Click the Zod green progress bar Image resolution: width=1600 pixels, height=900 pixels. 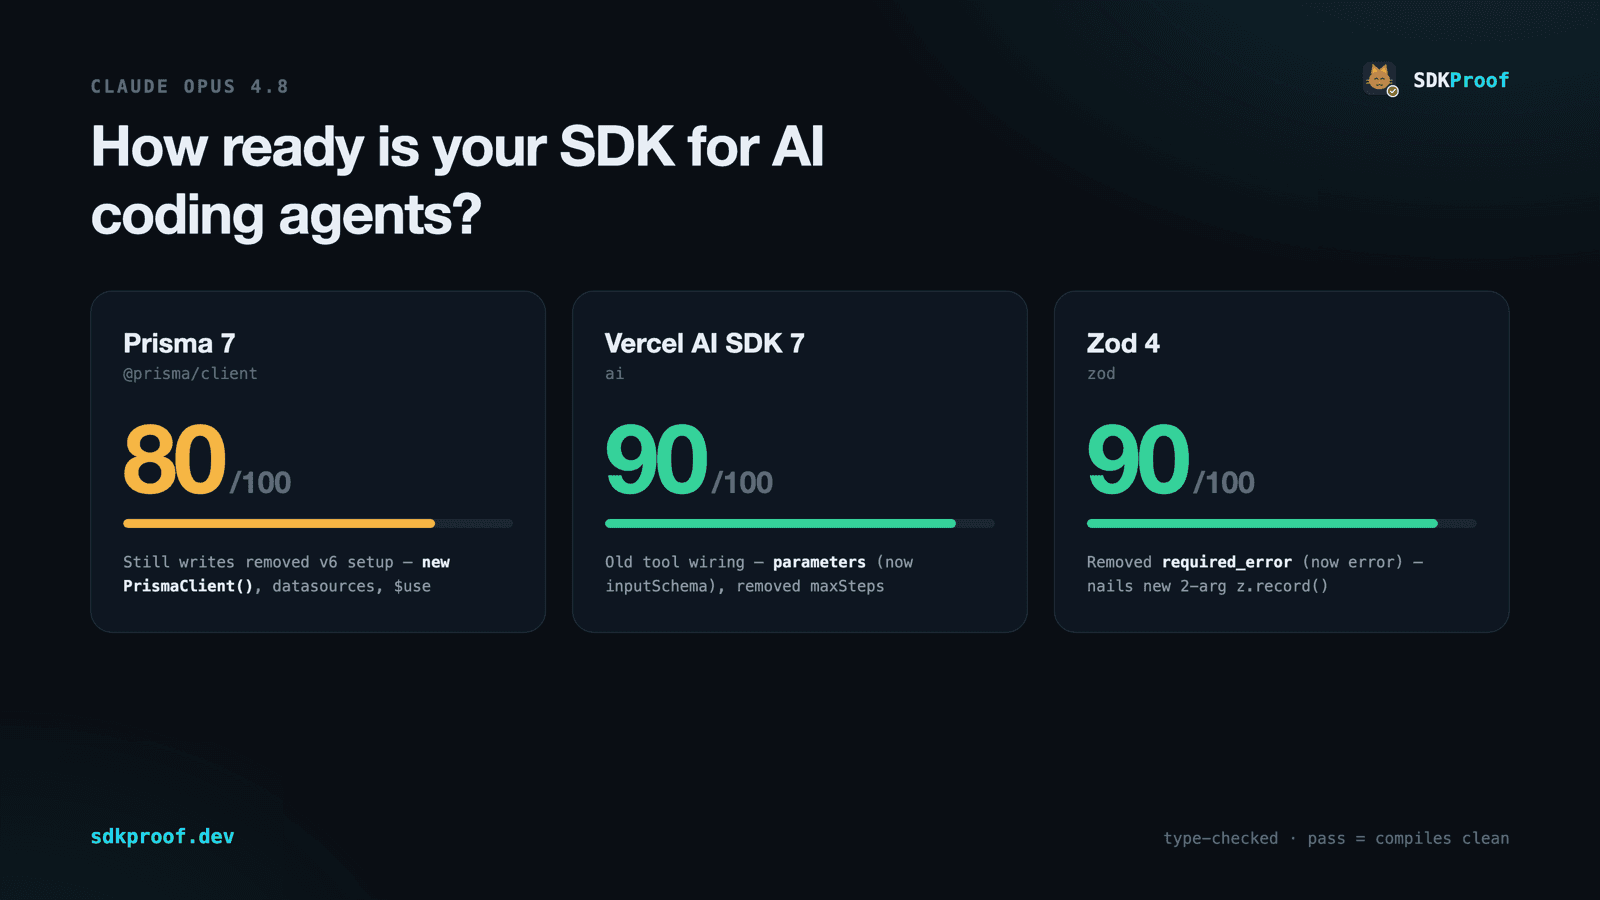[x=1282, y=523]
